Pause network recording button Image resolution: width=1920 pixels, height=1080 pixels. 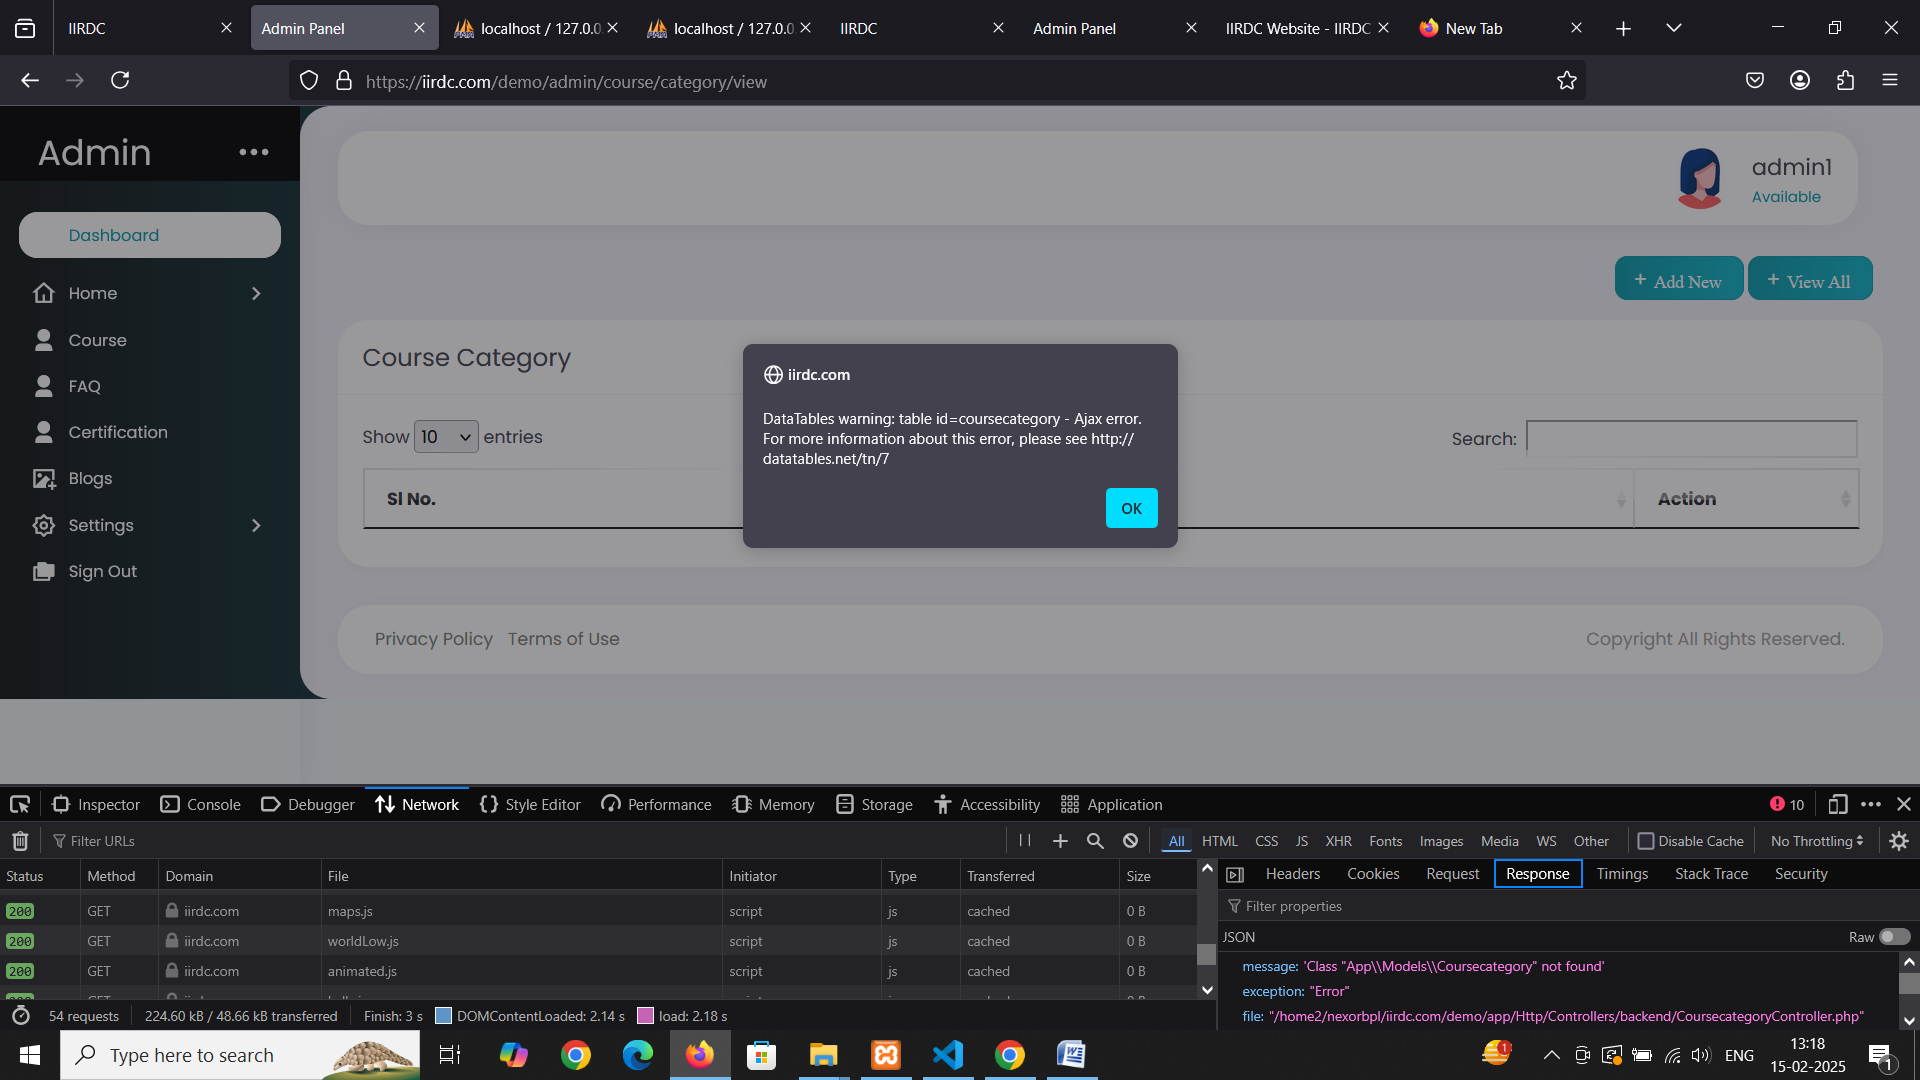[1025, 841]
